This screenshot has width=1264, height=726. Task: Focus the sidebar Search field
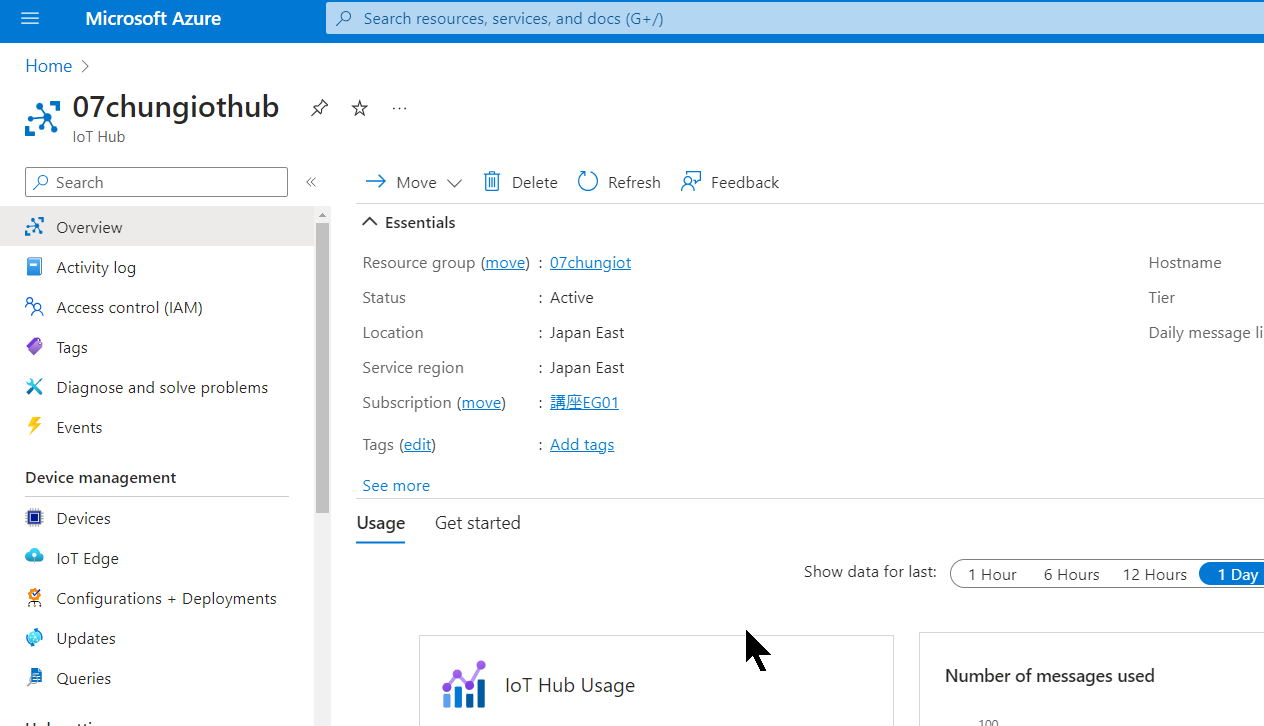[x=156, y=182]
